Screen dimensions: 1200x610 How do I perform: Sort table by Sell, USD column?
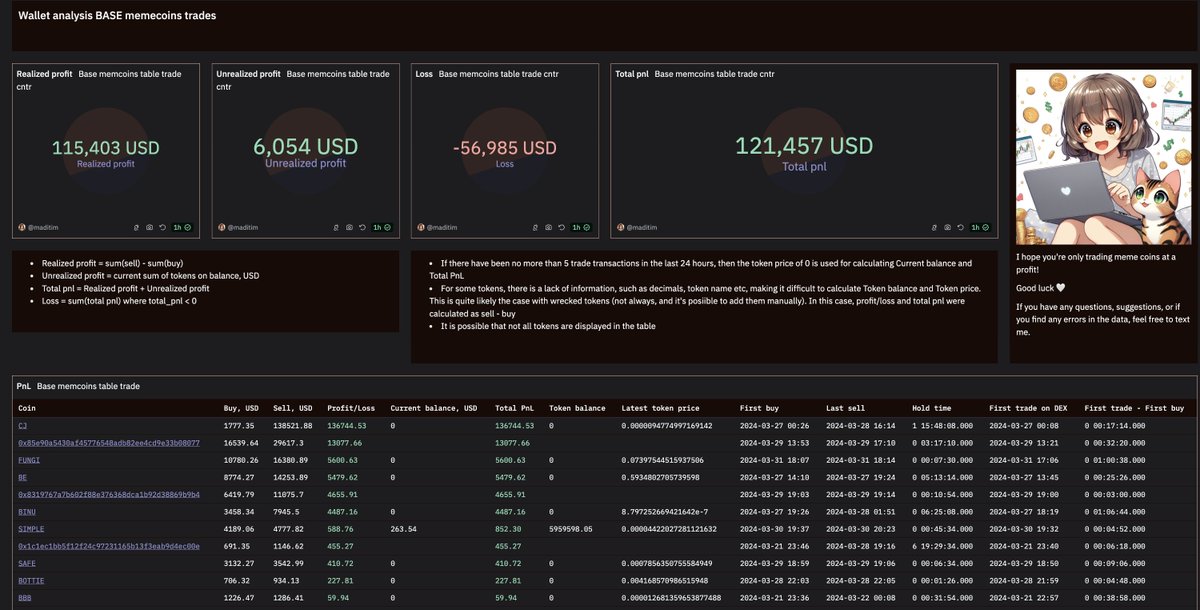coord(293,408)
